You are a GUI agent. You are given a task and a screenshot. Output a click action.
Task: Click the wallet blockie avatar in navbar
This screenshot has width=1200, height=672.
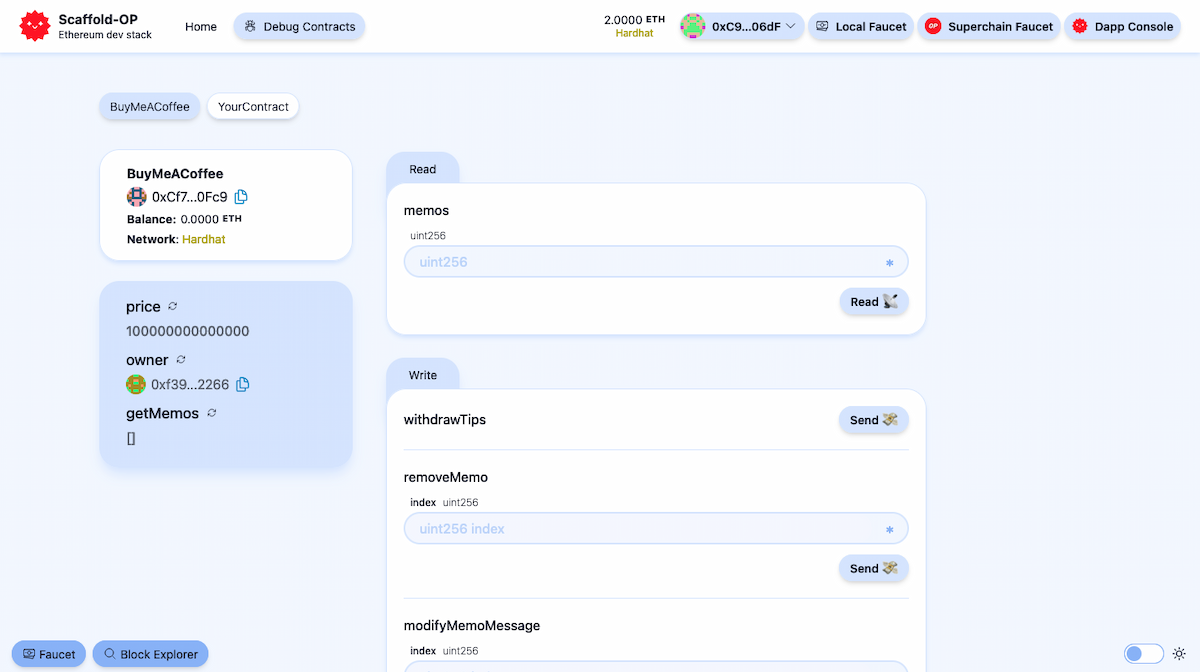coord(693,26)
